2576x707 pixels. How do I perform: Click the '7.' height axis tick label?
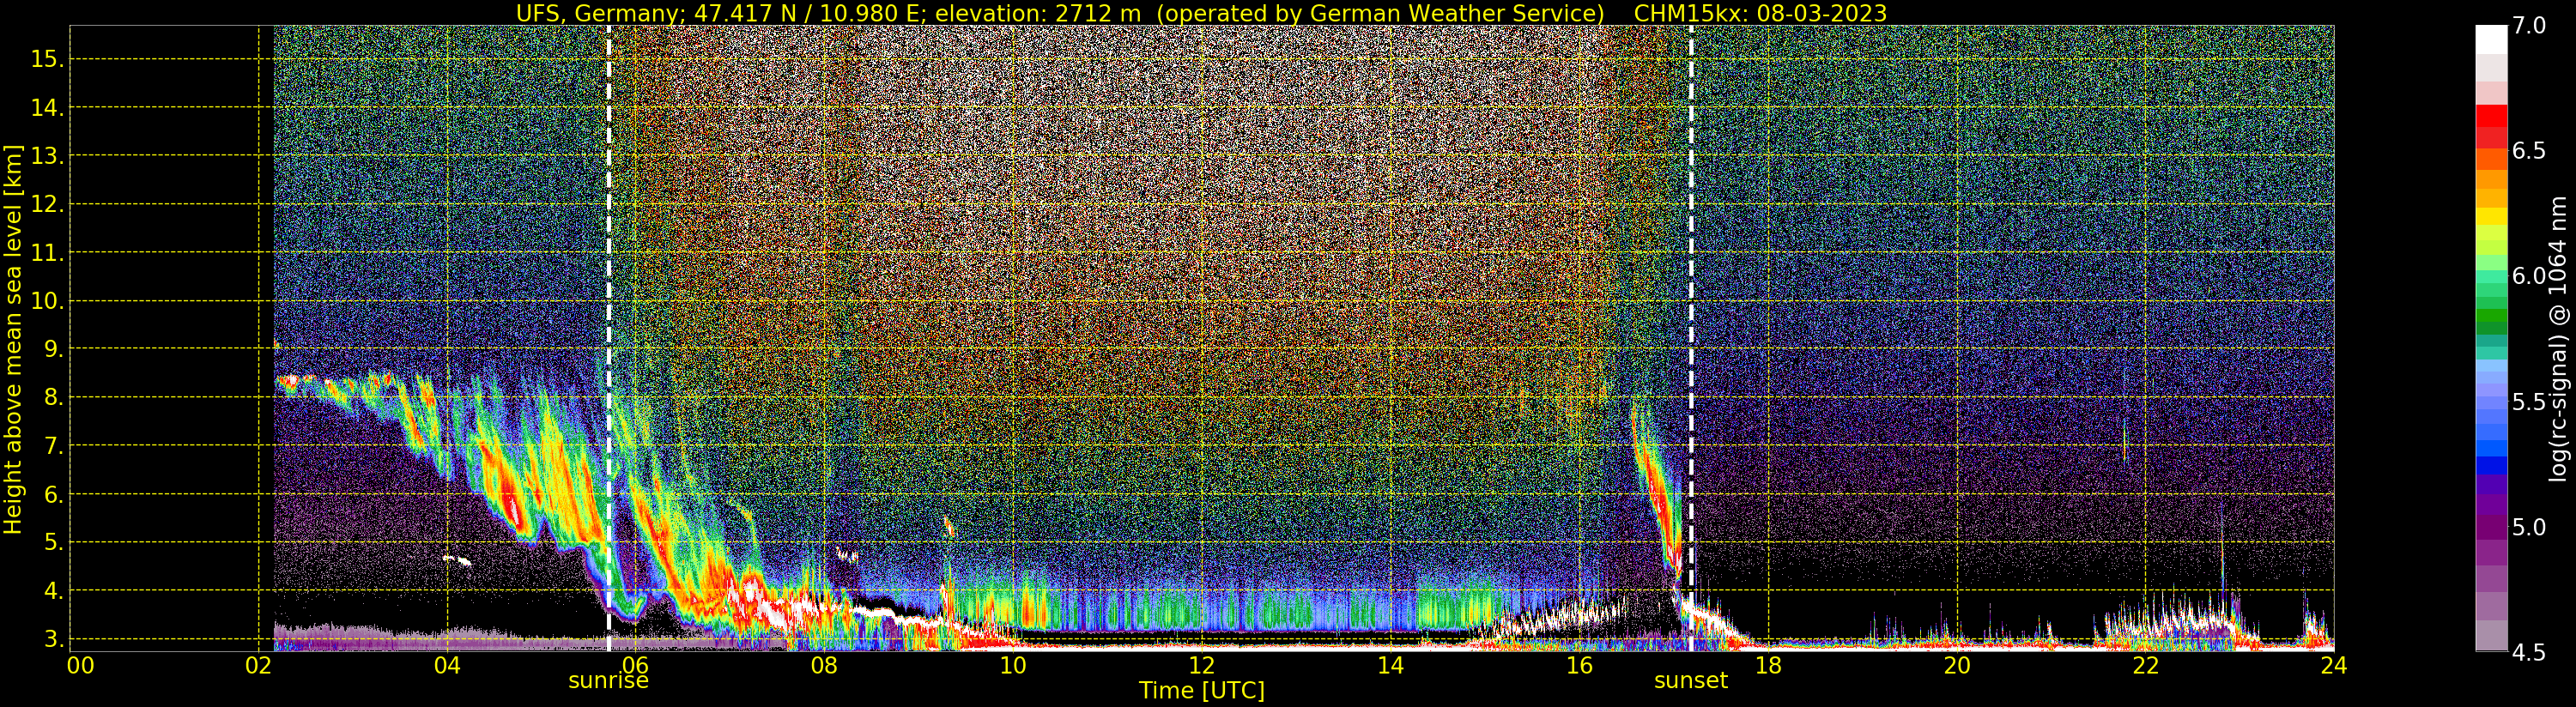(x=54, y=446)
